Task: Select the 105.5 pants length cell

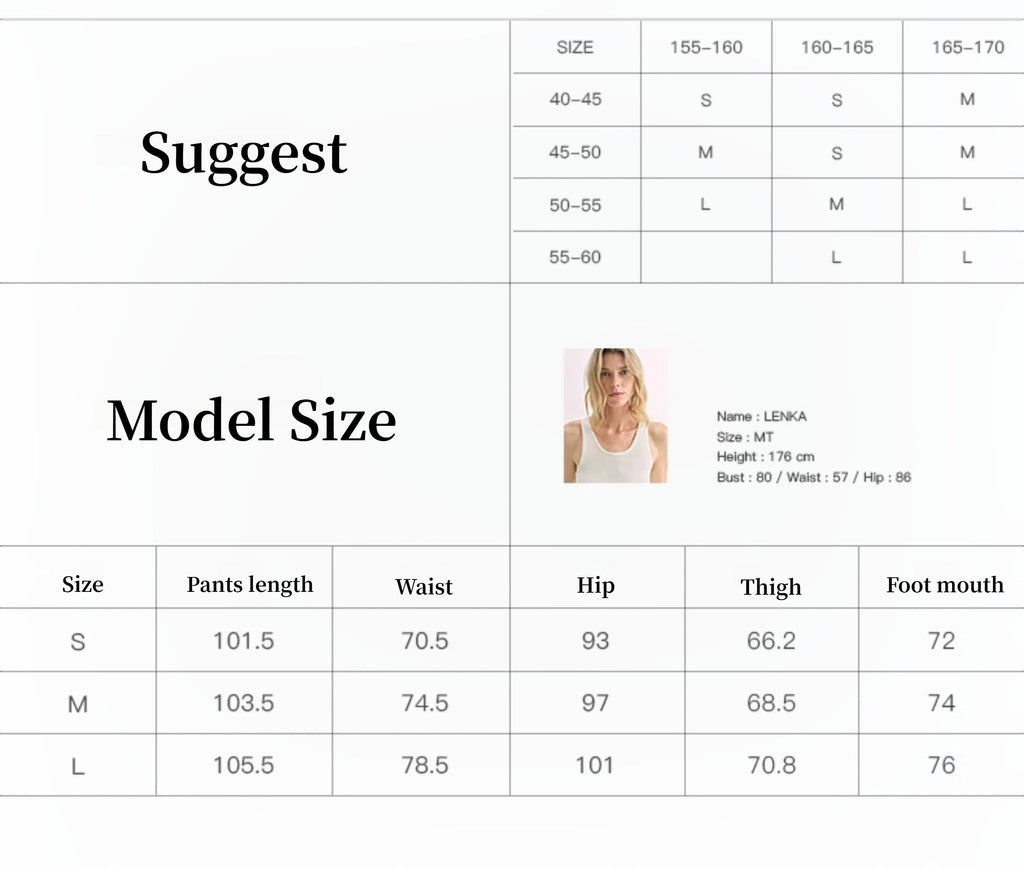Action: [x=243, y=765]
